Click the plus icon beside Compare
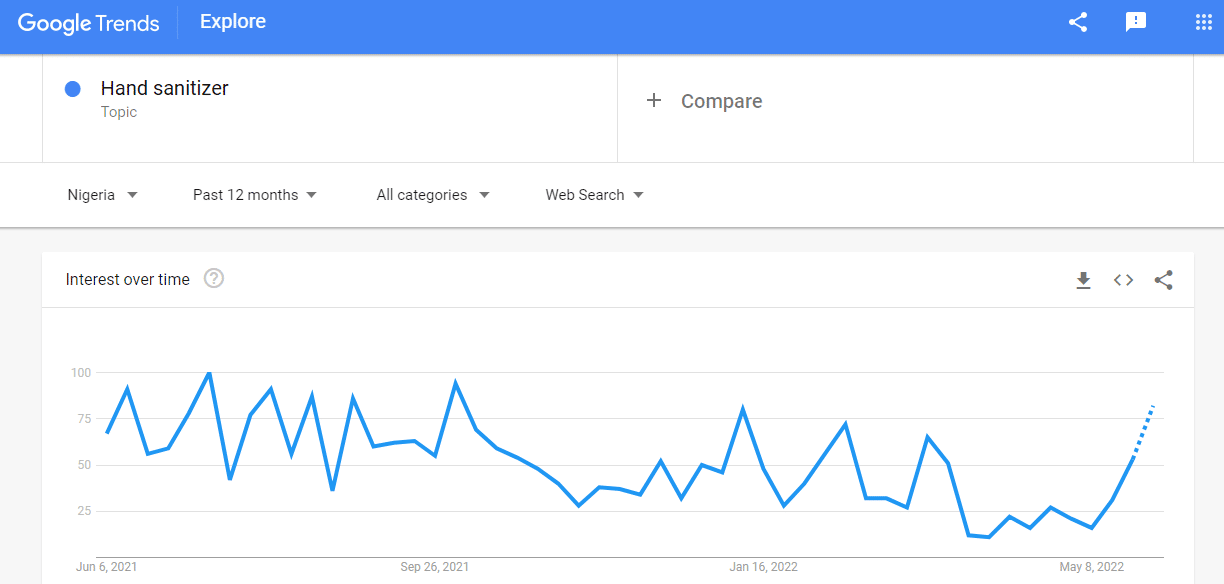 (654, 100)
